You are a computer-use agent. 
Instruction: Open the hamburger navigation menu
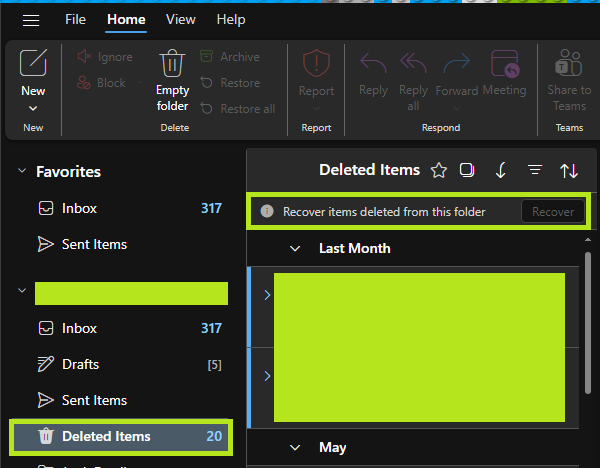click(x=31, y=20)
